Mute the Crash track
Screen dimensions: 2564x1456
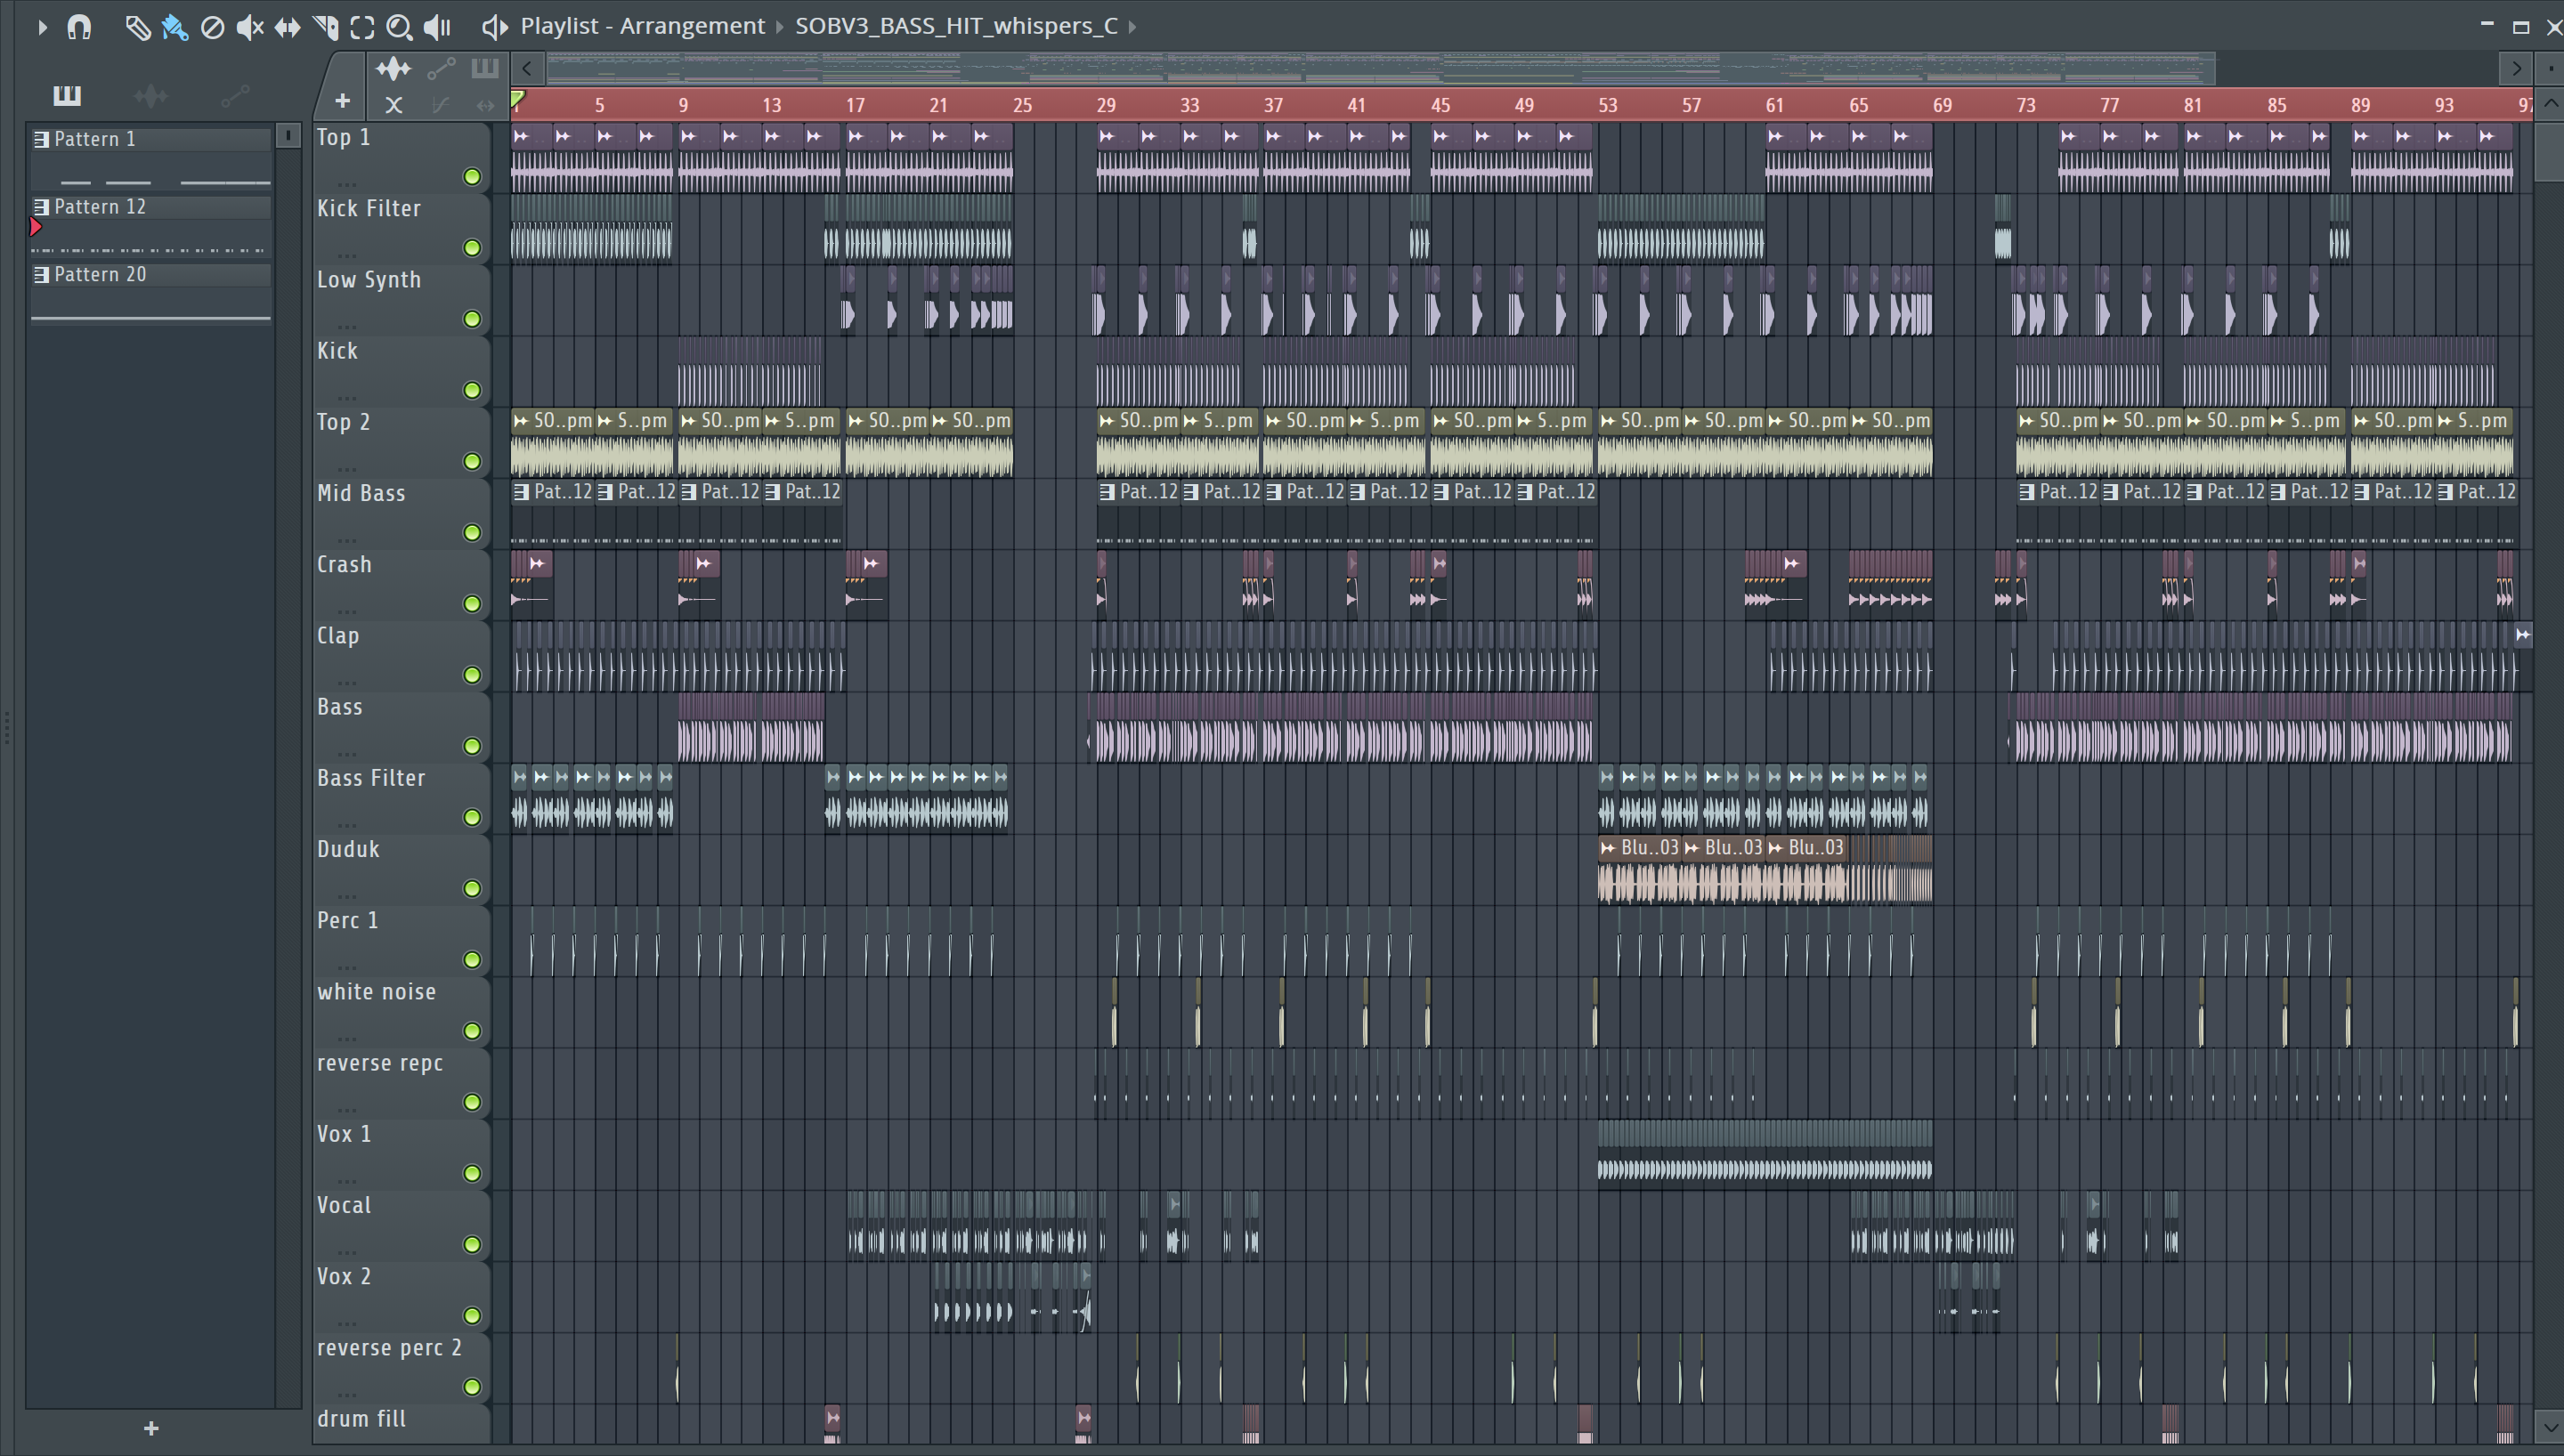pos(472,604)
